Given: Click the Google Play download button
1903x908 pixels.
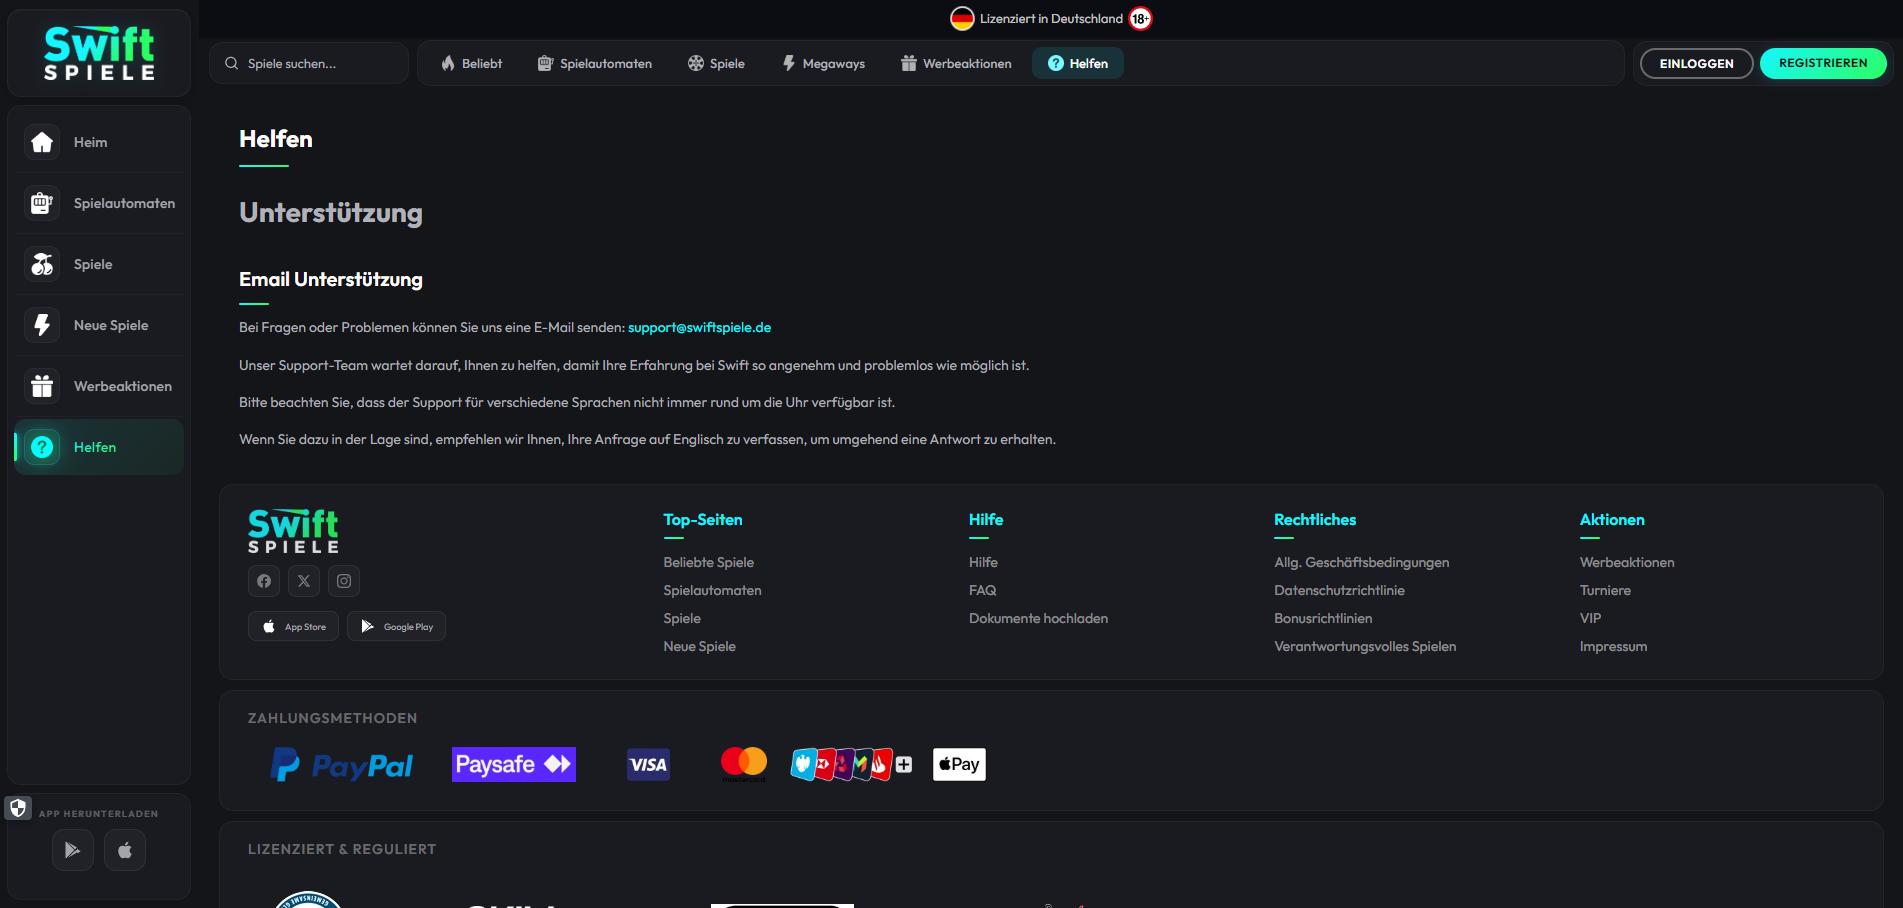Looking at the screenshot, I should (x=396, y=626).
